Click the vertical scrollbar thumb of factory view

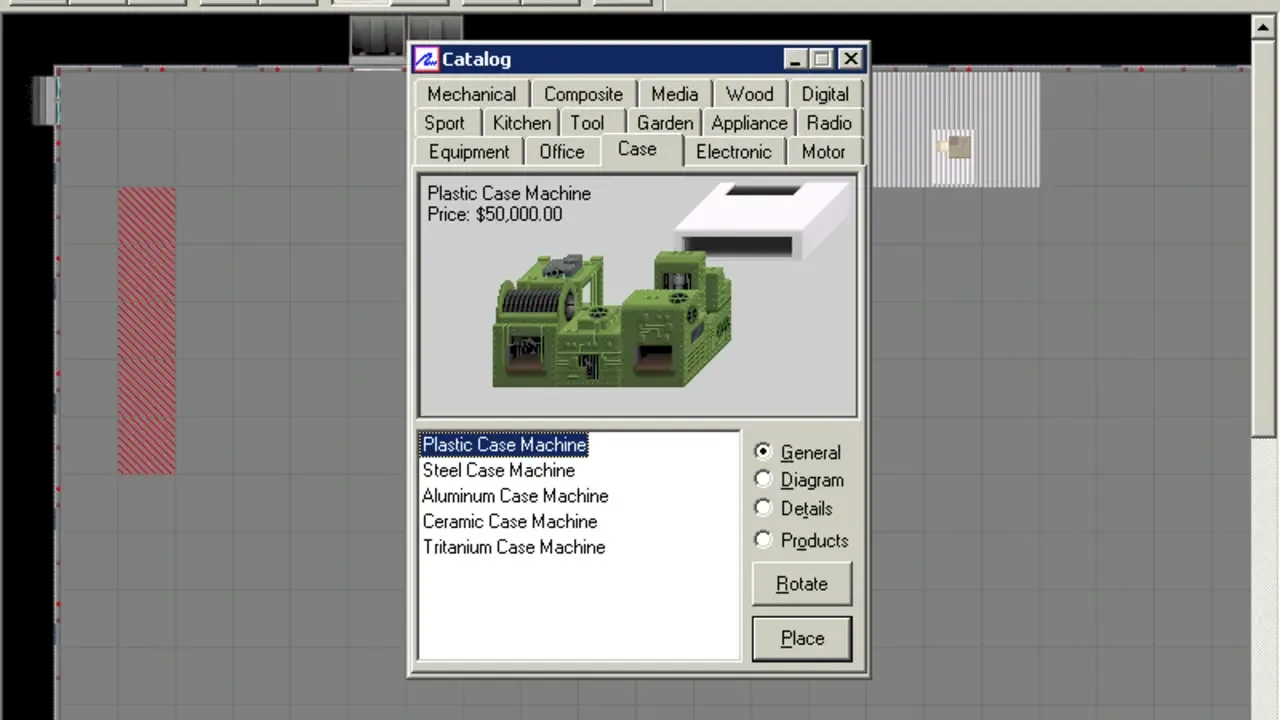(1263, 238)
